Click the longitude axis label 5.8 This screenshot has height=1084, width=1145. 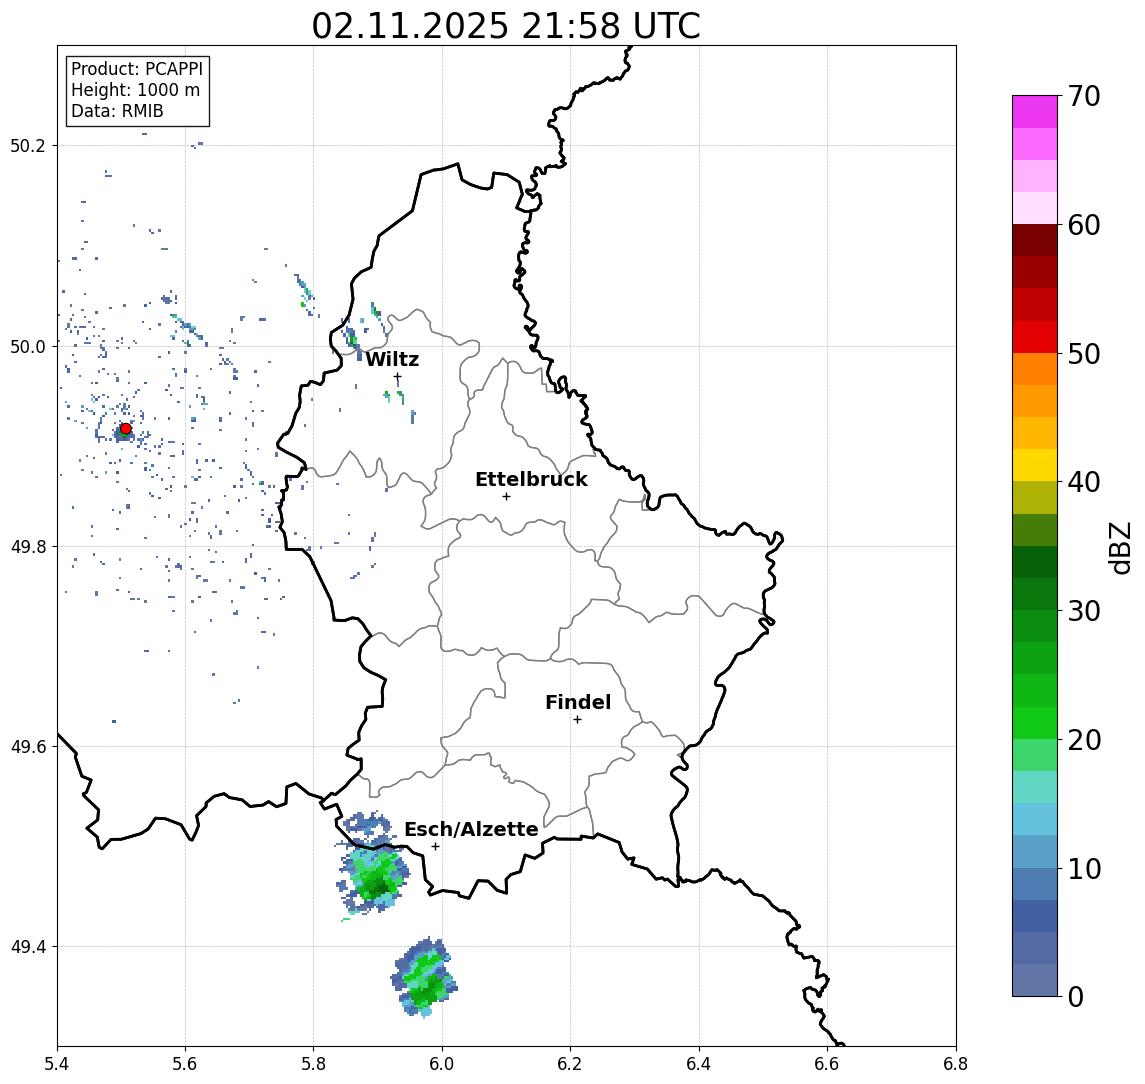pyautogui.click(x=313, y=1063)
